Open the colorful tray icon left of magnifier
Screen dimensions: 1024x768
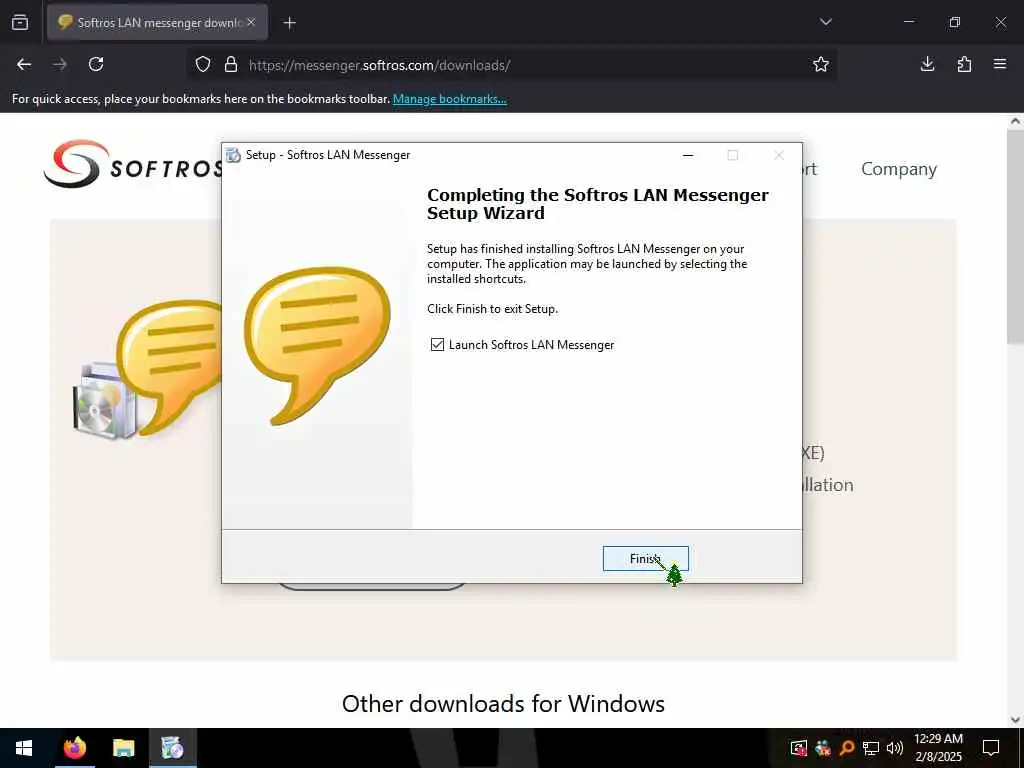pyautogui.click(x=823, y=748)
